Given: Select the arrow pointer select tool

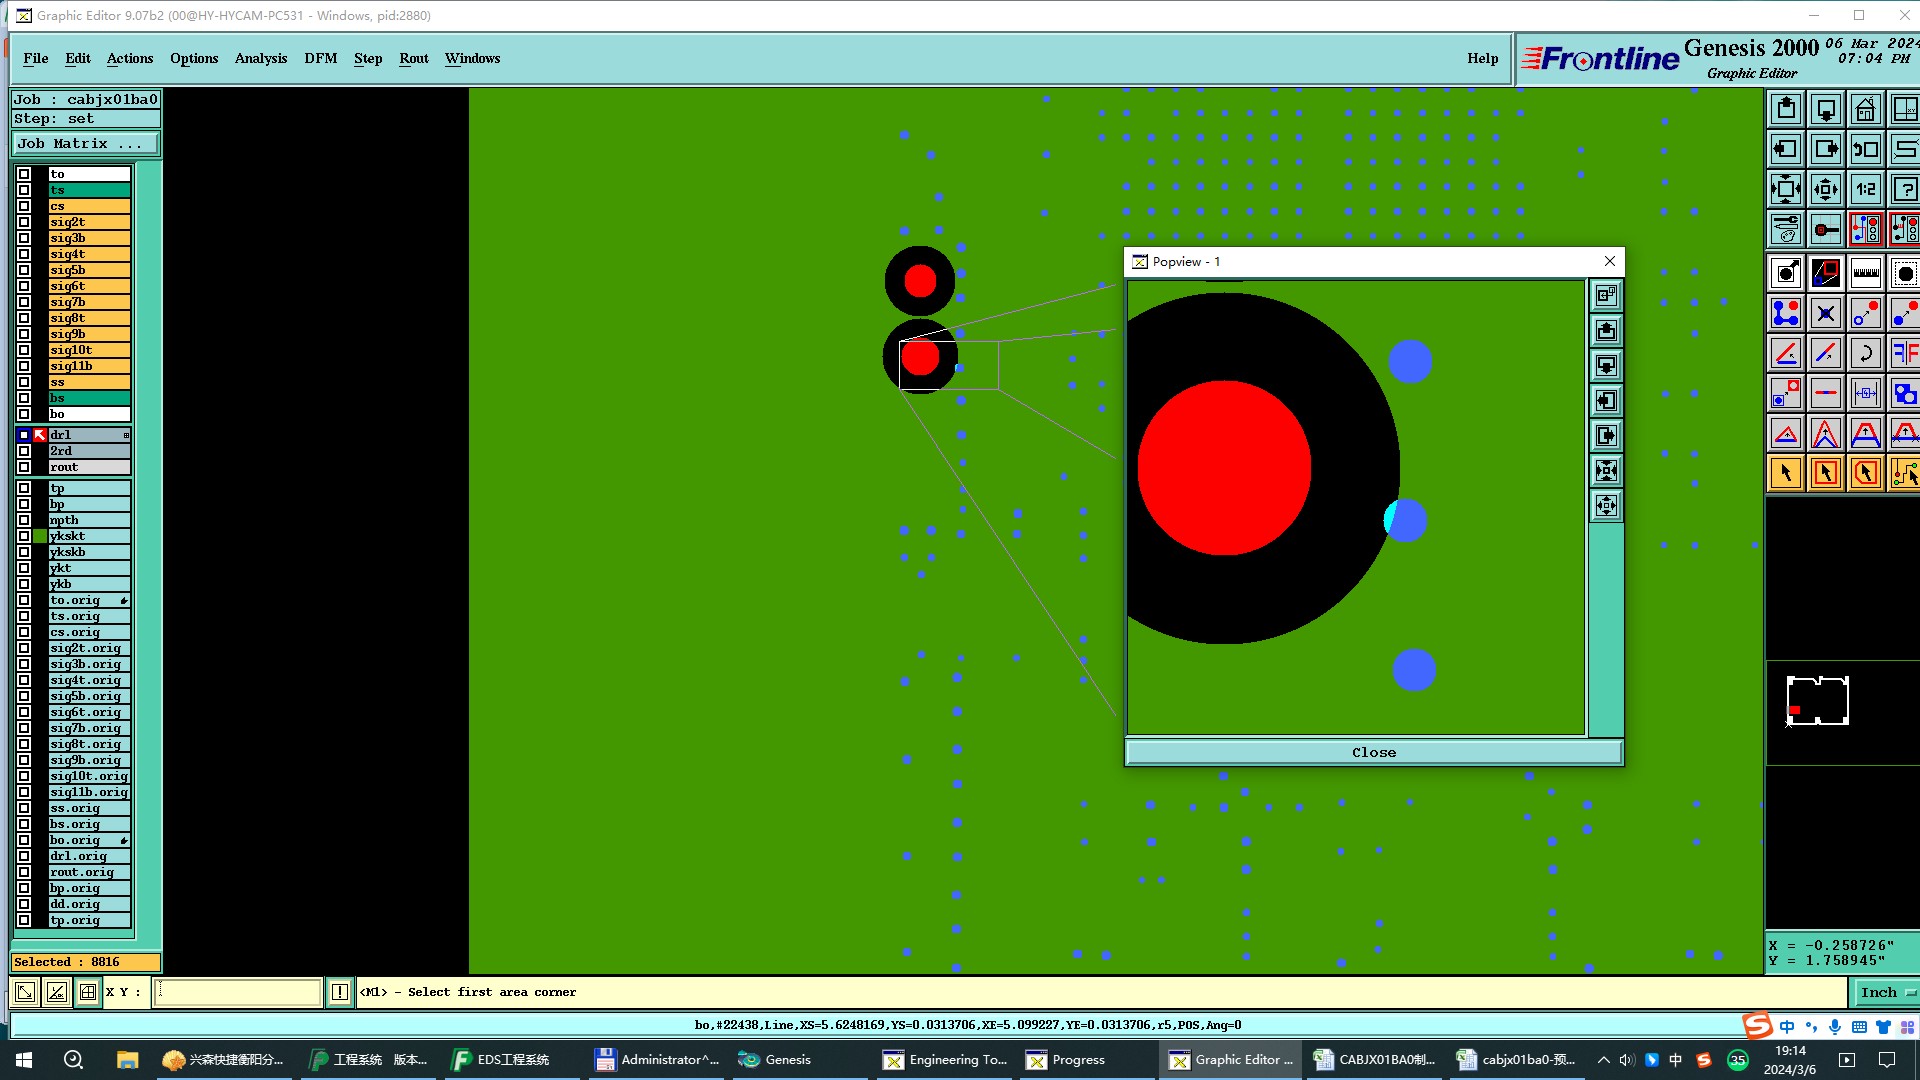Looking at the screenshot, I should point(1786,473).
